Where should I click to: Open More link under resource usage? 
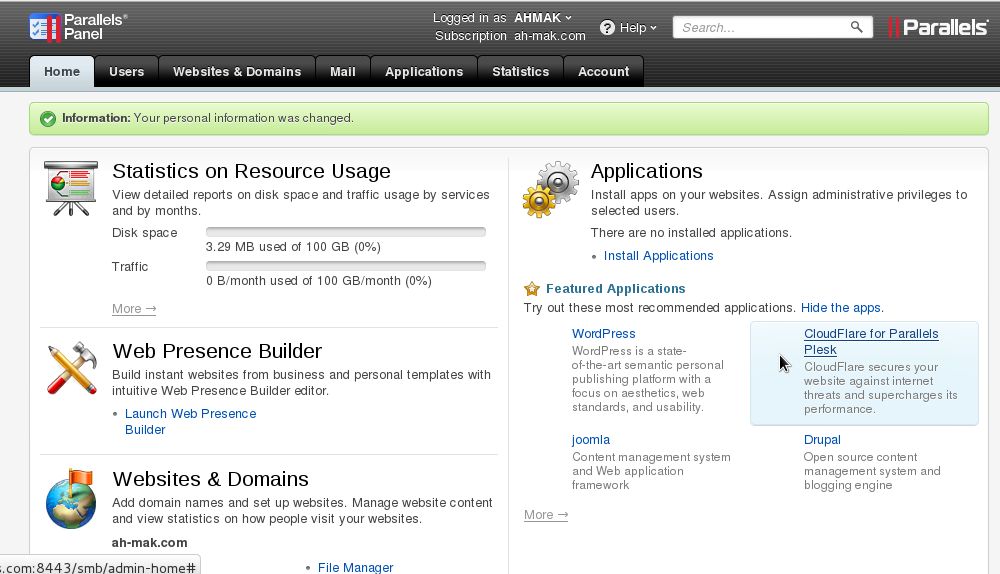point(134,309)
